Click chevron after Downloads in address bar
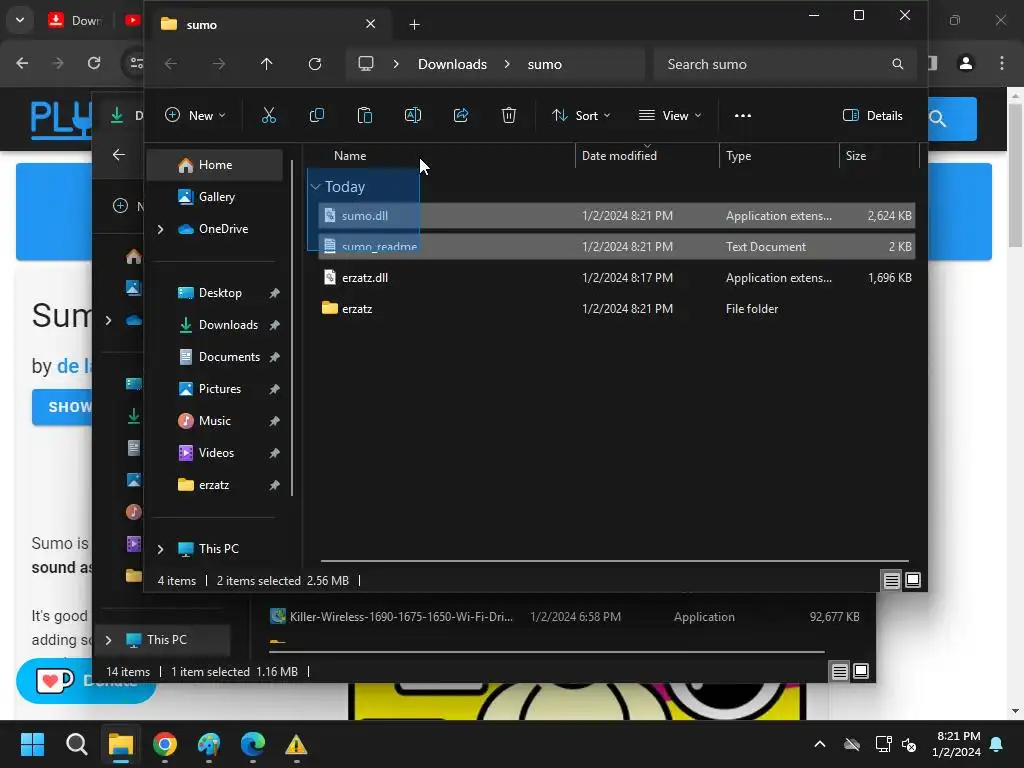This screenshot has height=768, width=1024. pyautogui.click(x=507, y=64)
